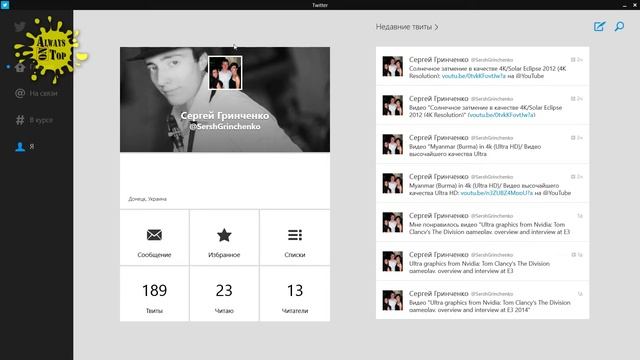
Task: Open the 23 Читаю following tile
Action: [224, 294]
